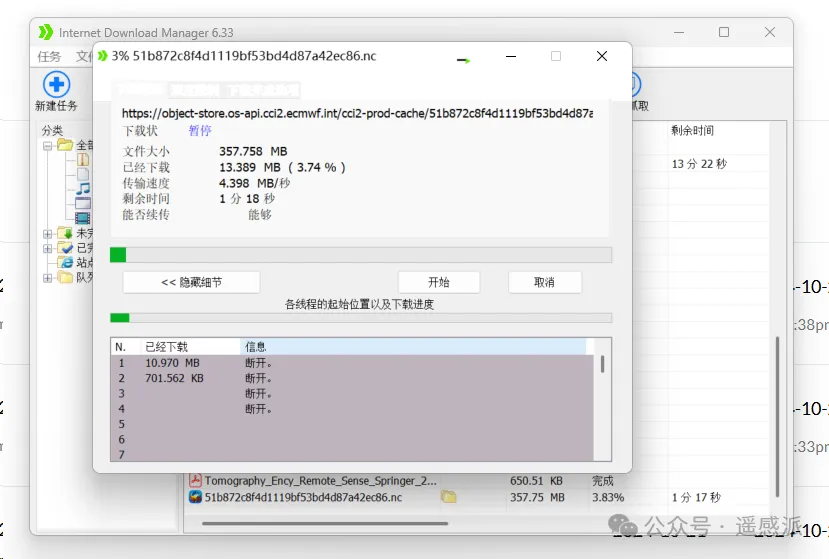Expand the unfinished downloads tree node

coord(48,233)
